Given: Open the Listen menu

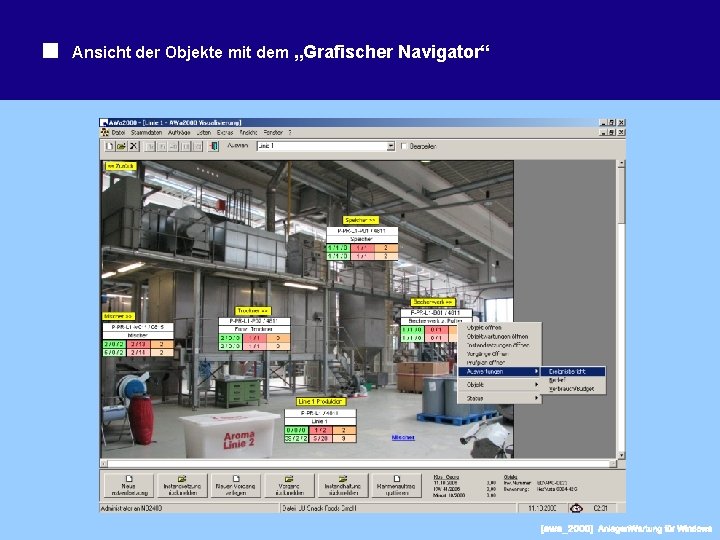Looking at the screenshot, I should (203, 132).
